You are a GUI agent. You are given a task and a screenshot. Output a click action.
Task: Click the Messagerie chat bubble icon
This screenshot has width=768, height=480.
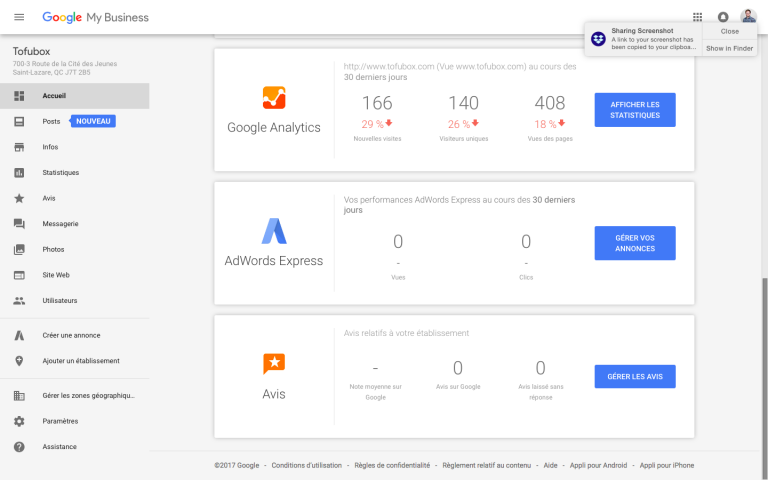[19, 224]
